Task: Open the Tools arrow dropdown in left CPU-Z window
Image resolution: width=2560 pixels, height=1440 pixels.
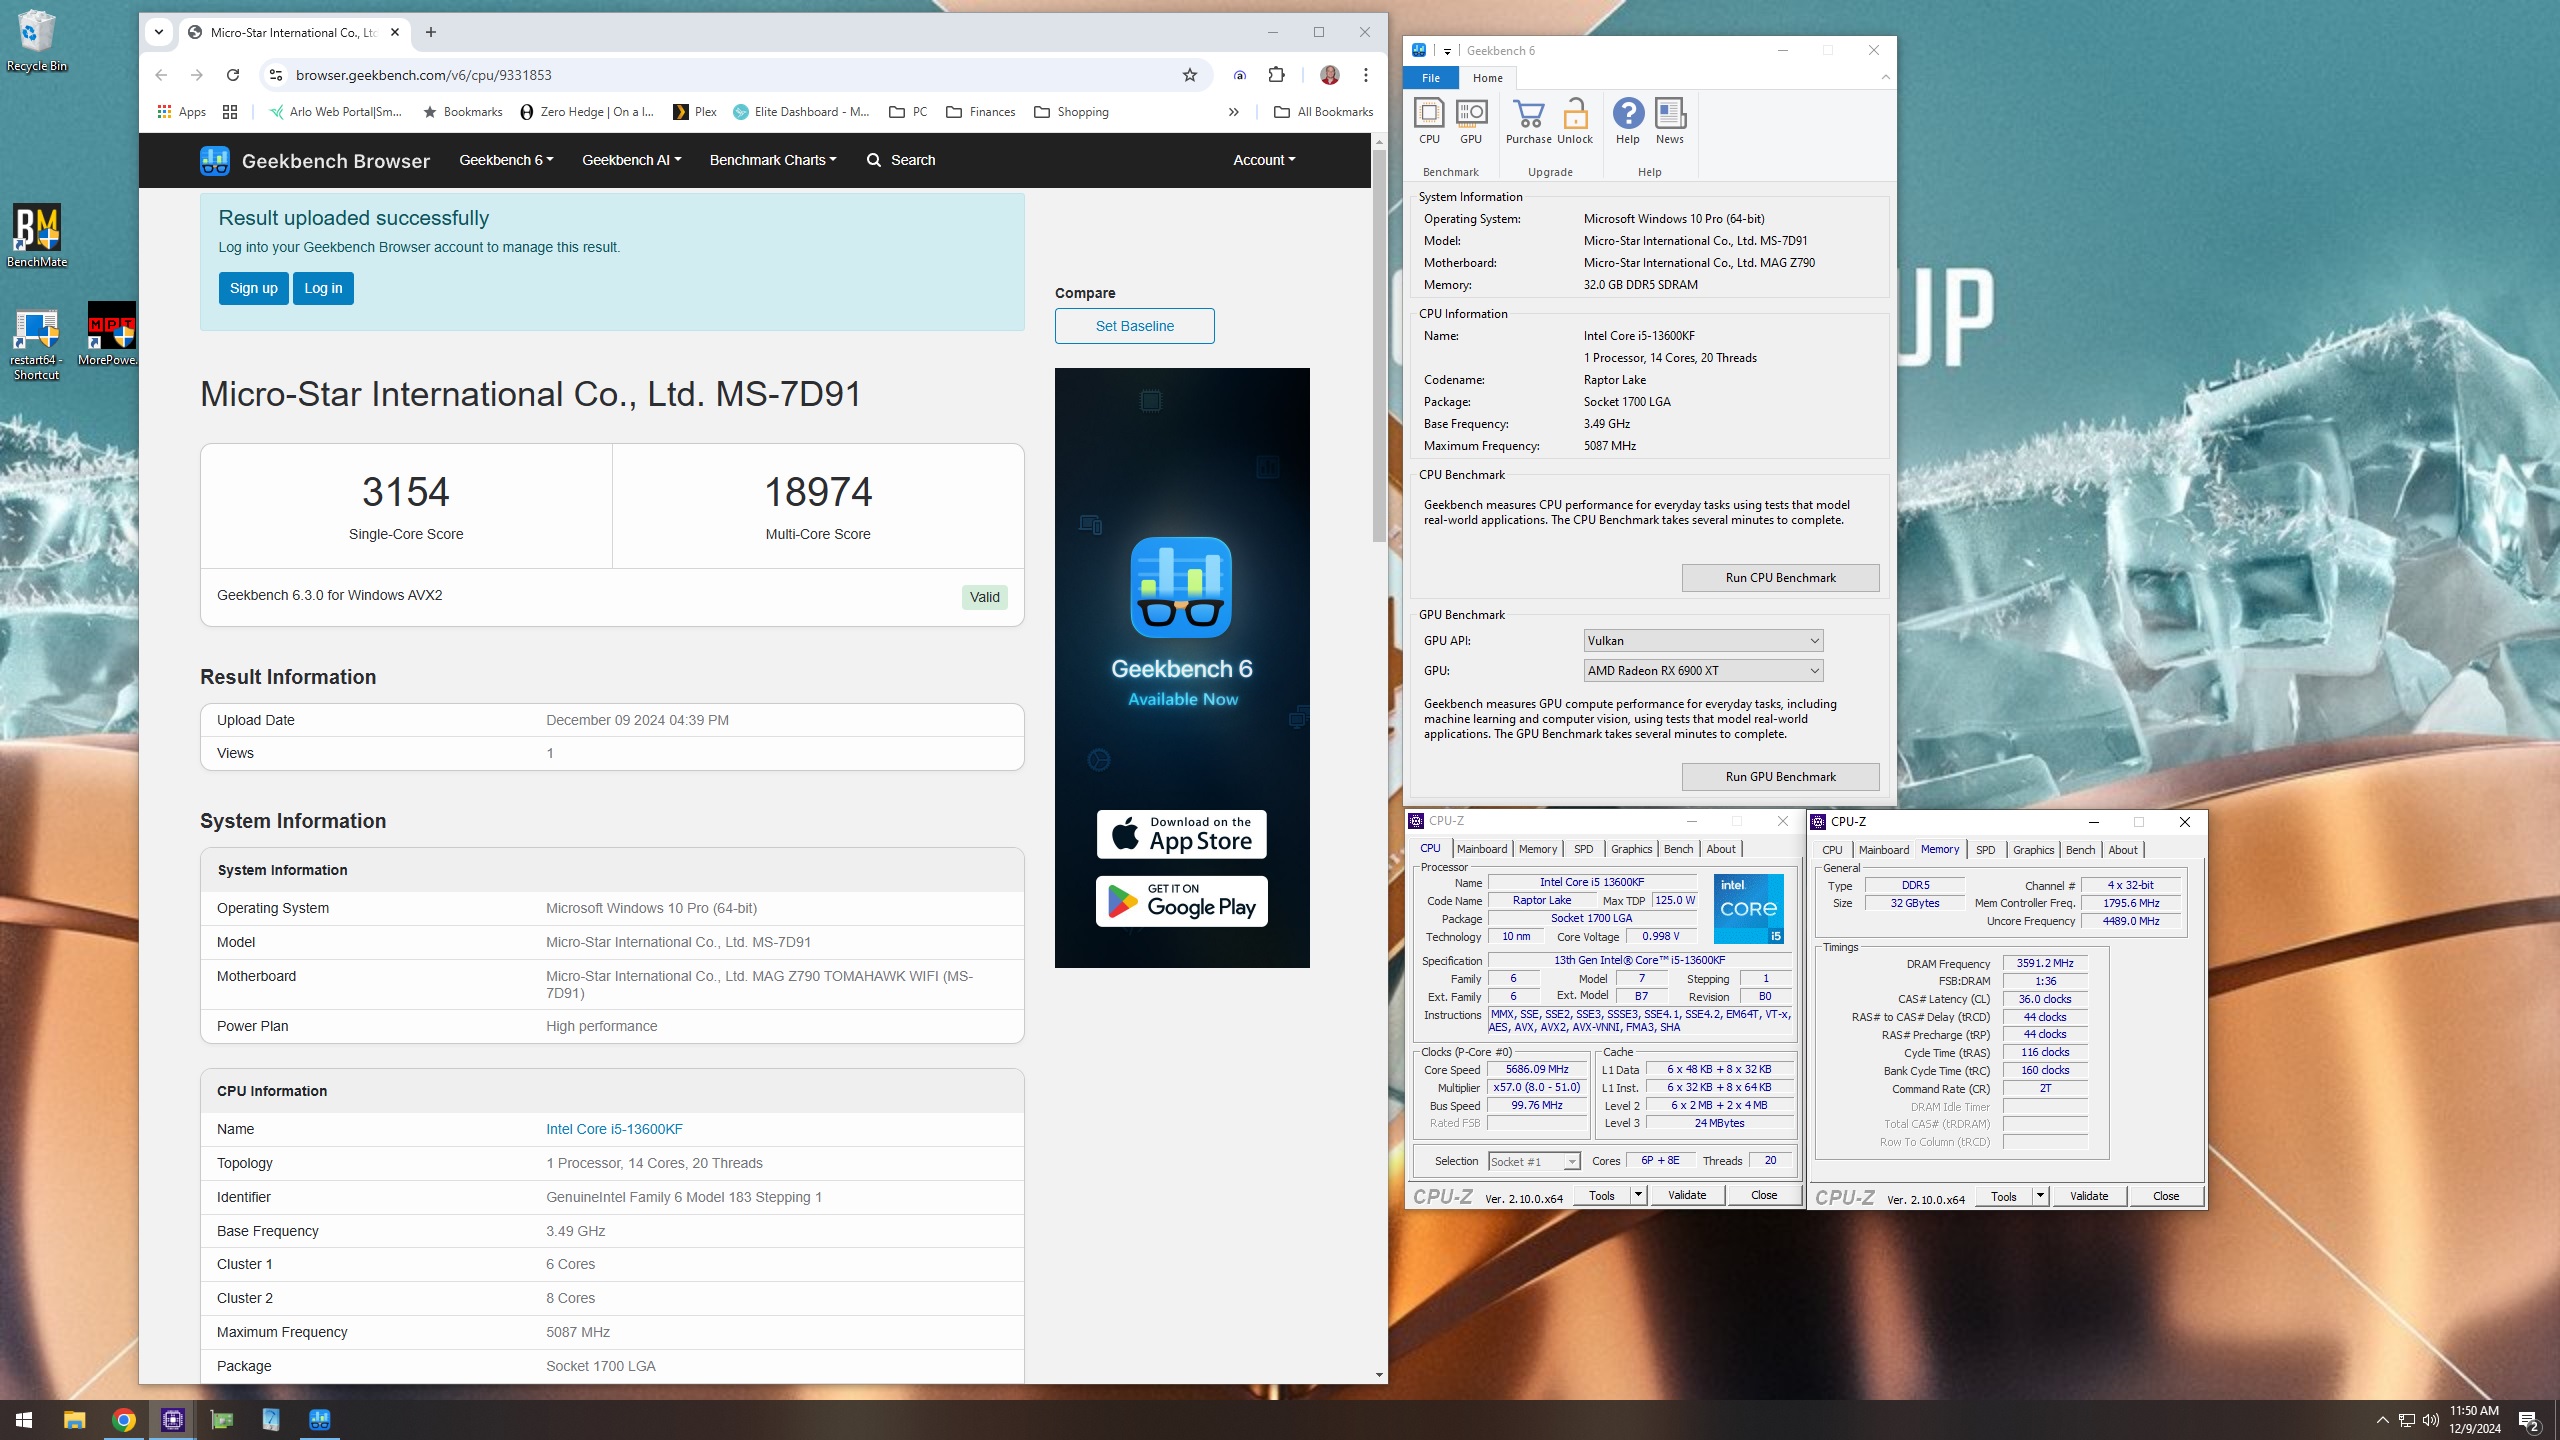Action: (1638, 1195)
